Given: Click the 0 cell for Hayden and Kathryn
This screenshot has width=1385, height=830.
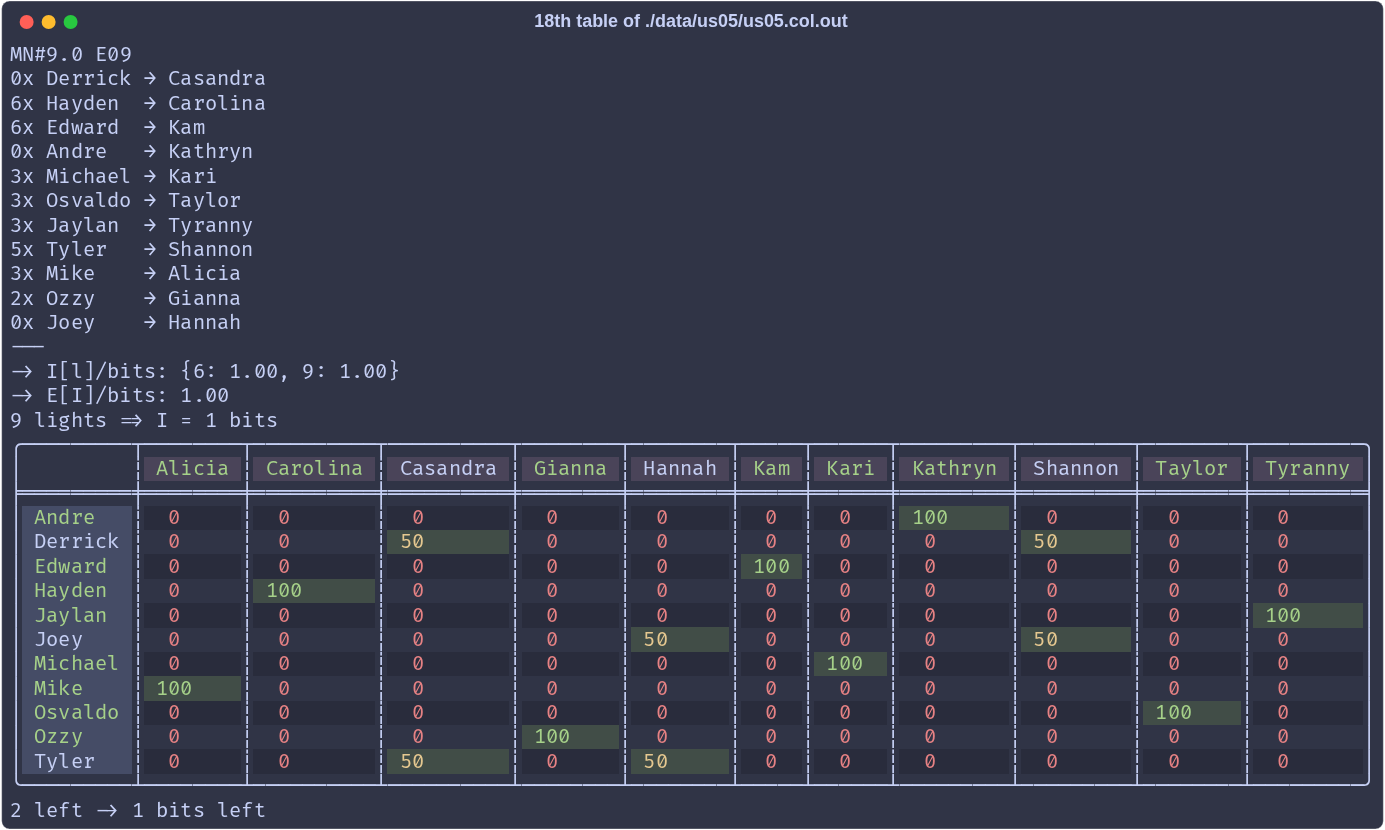Looking at the screenshot, I should tap(954, 590).
